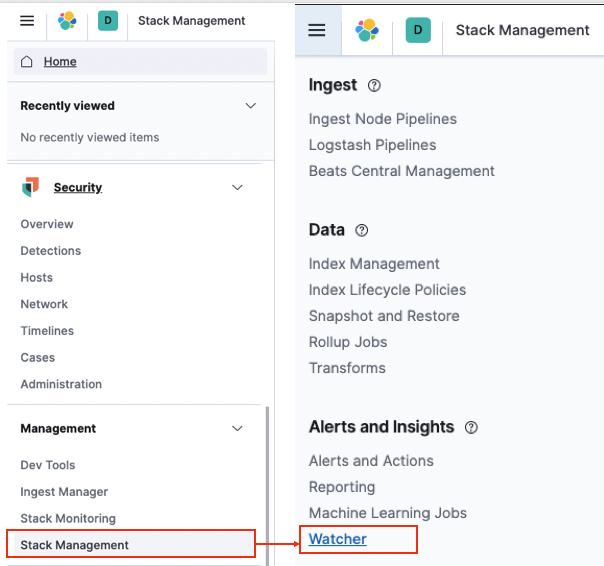
Task: Click the Management heading text
Action: [x=58, y=428]
